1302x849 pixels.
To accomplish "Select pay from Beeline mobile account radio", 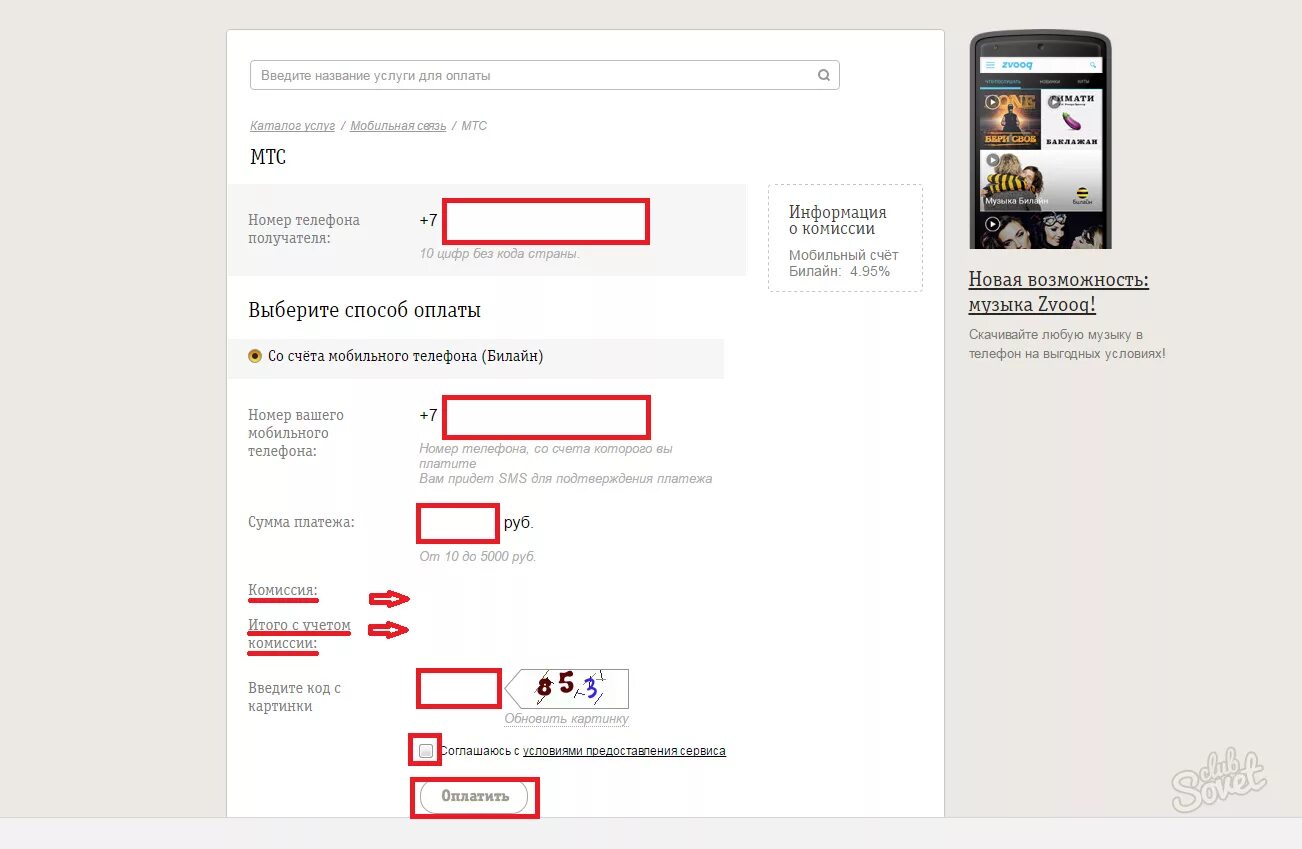I will (x=255, y=356).
